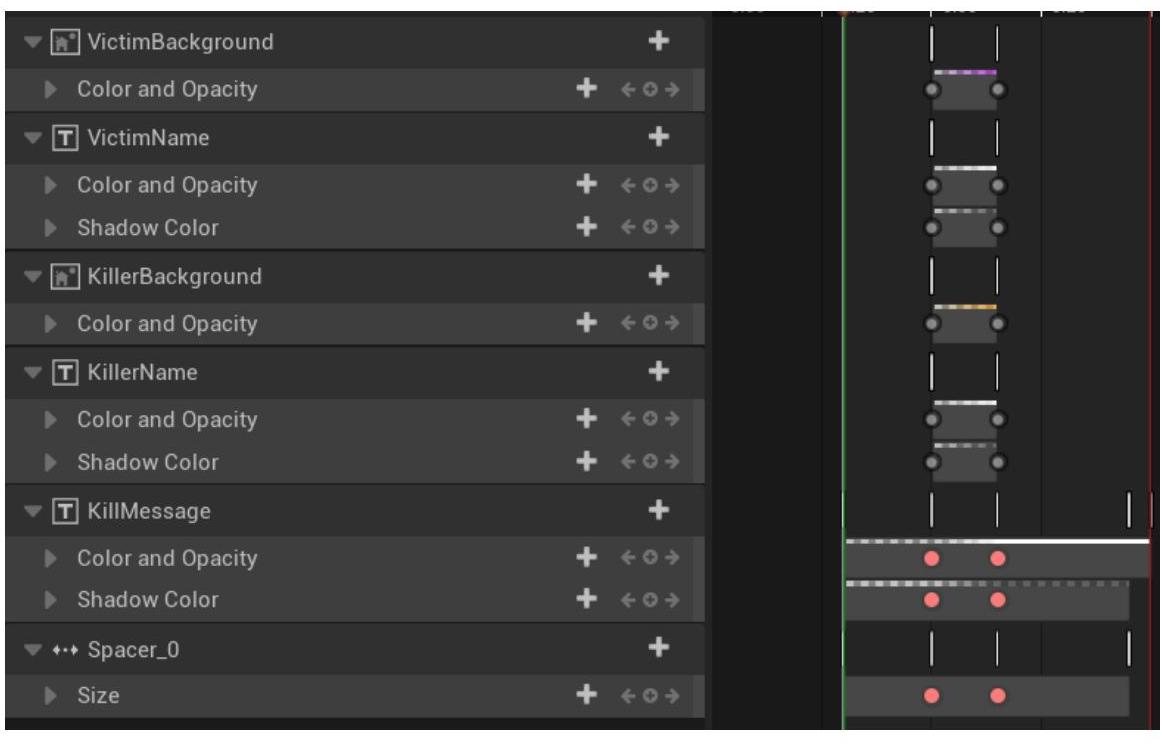The height and width of the screenshot is (744, 1162).
Task: Expand Color and Opacity under KillMessage
Action: [x=52, y=558]
